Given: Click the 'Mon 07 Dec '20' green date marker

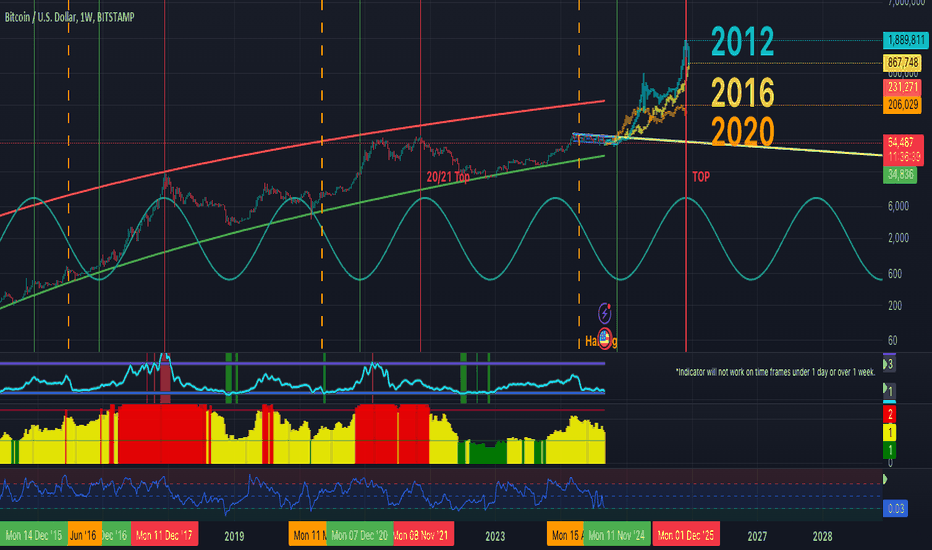Looking at the screenshot, I should pyautogui.click(x=359, y=535).
